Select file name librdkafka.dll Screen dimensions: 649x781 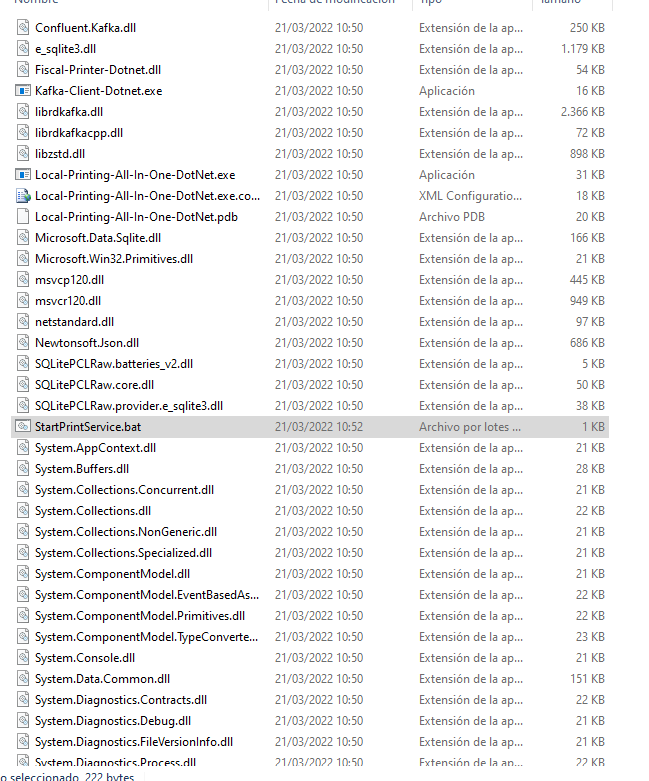point(69,112)
